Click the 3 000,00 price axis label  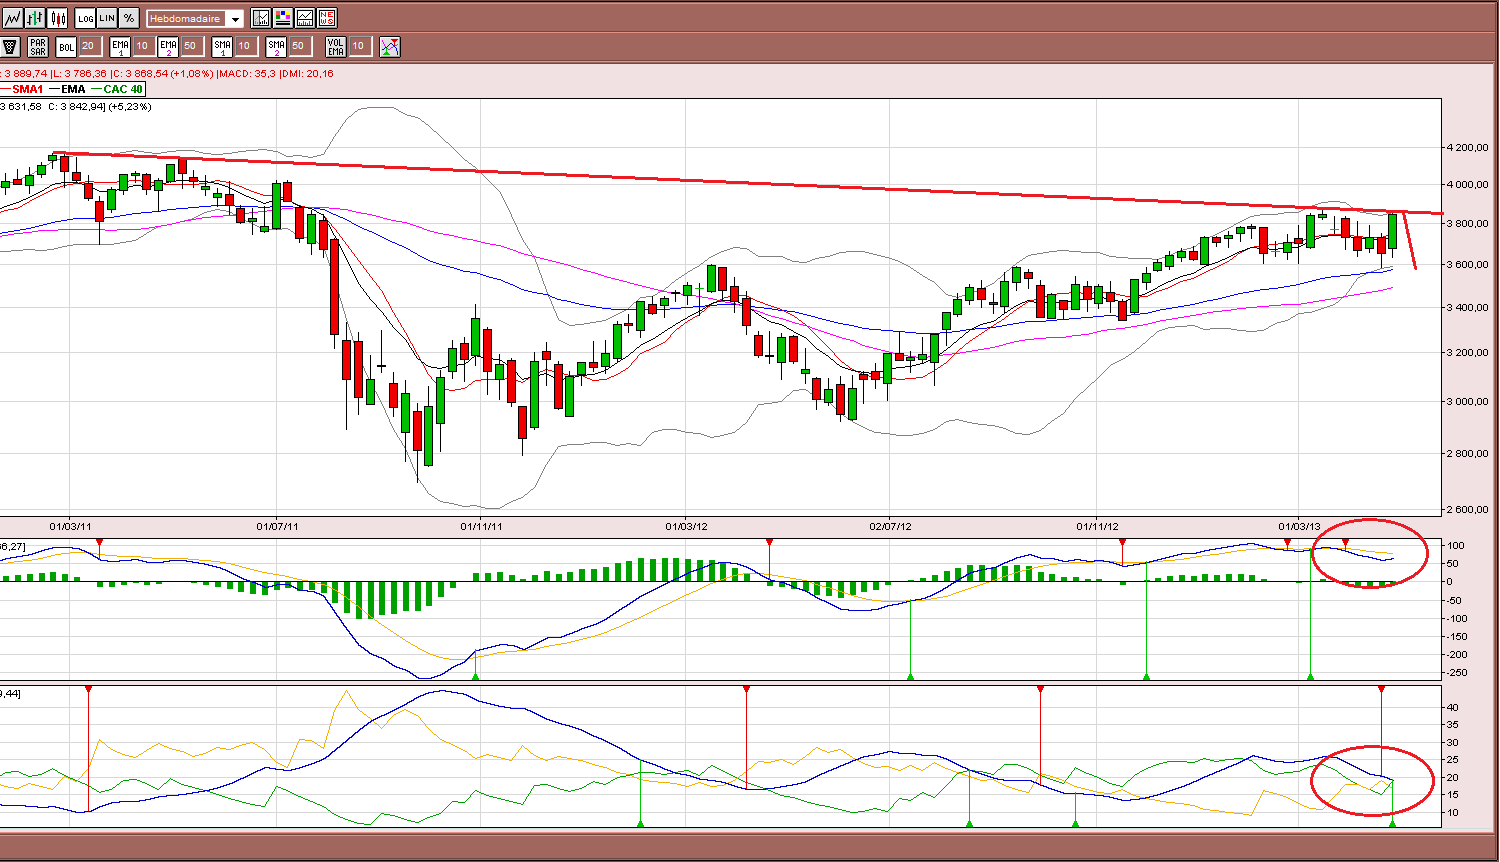click(x=1468, y=402)
